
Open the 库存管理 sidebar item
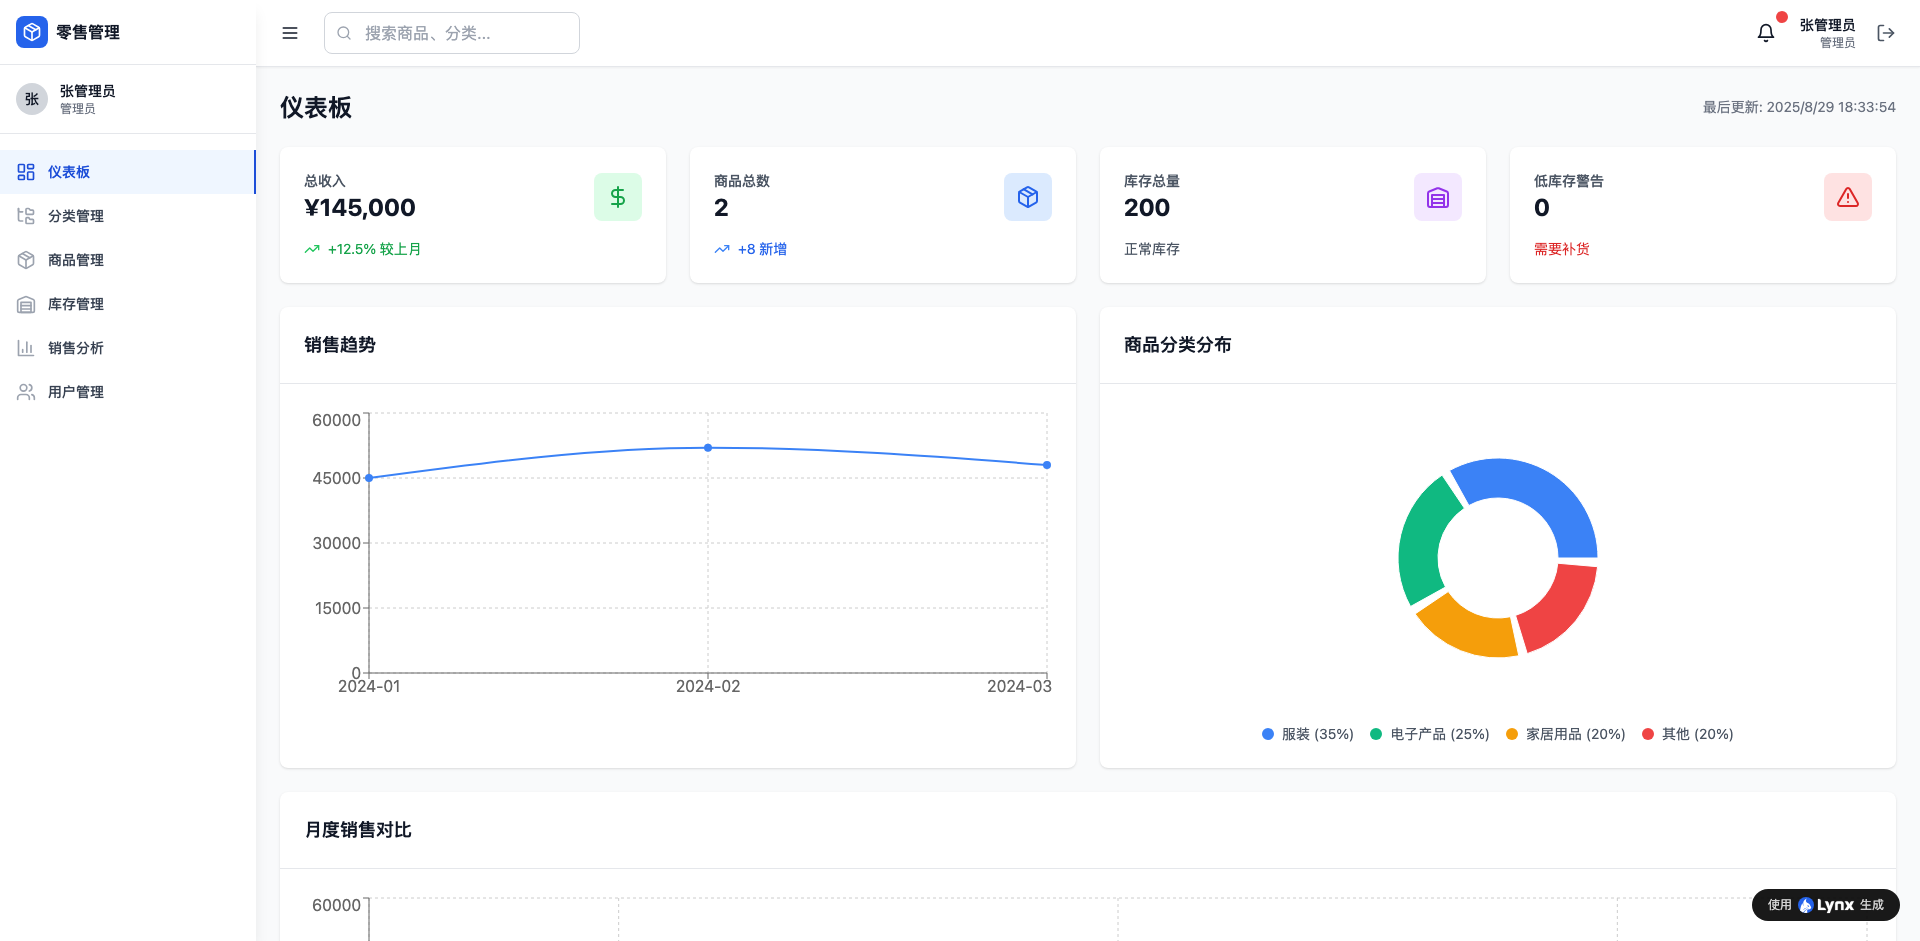point(76,304)
